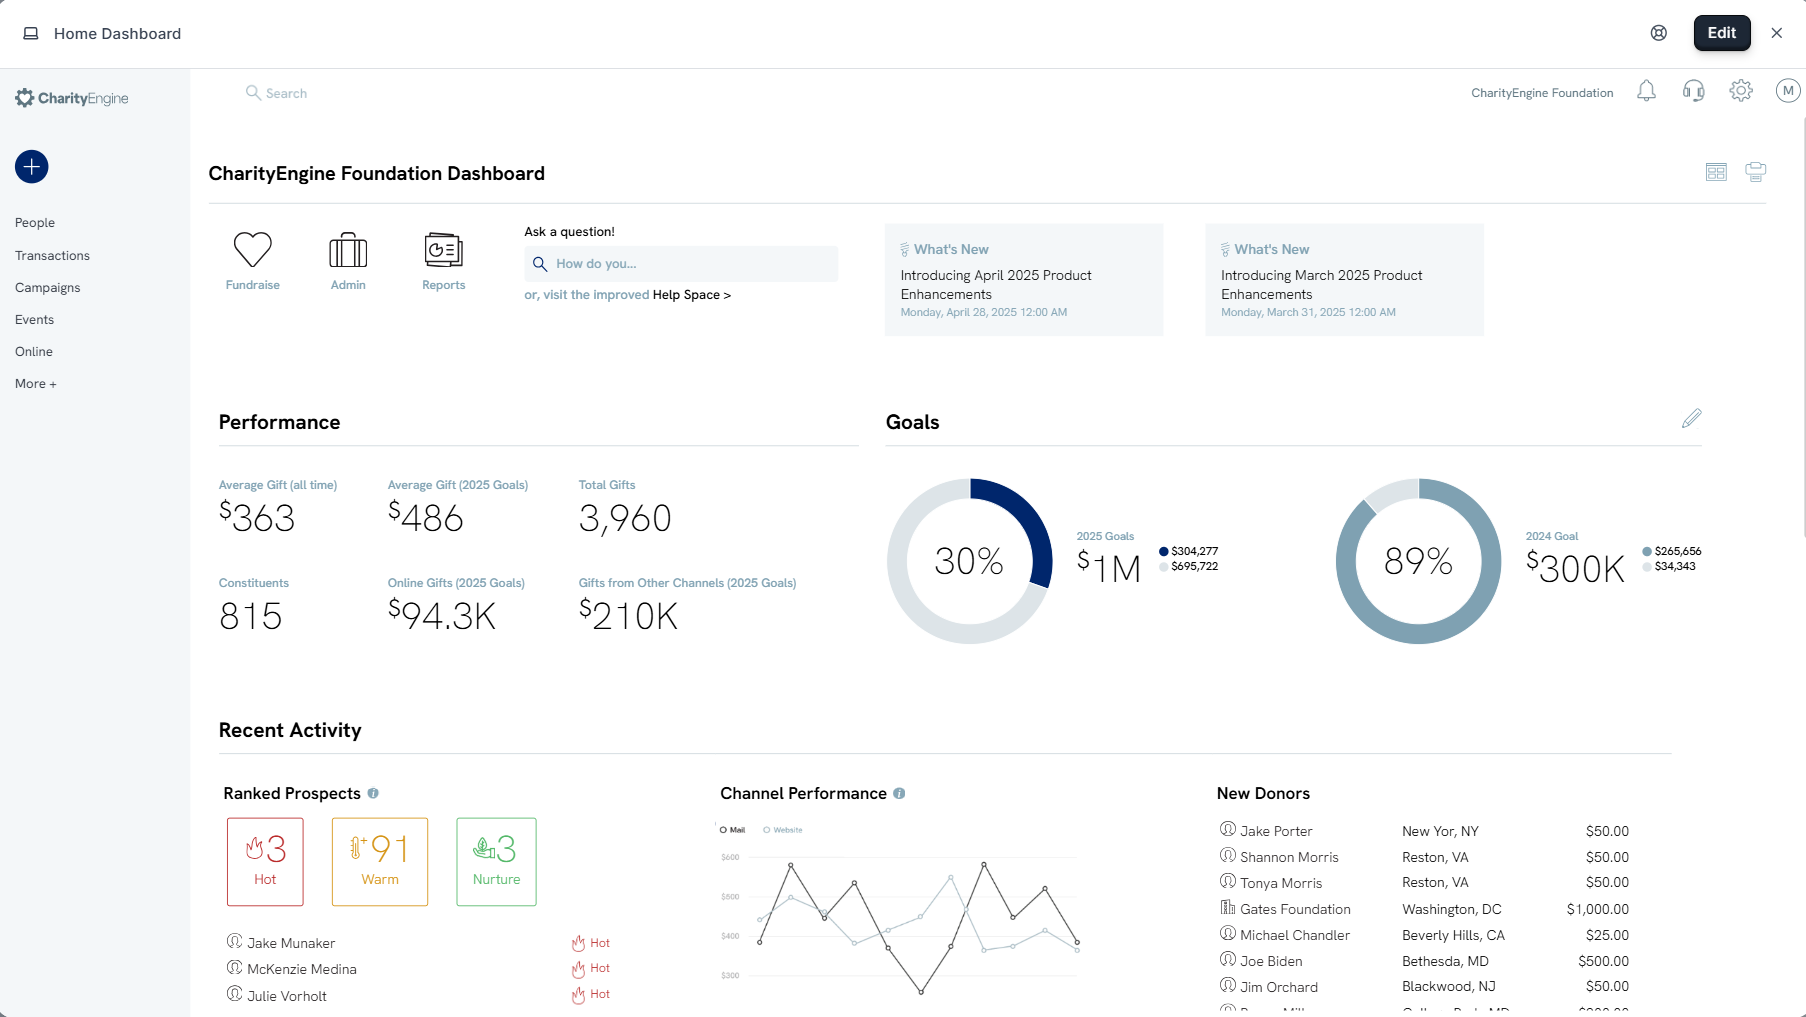Select the Nurture prospects tile
This screenshot has height=1017, width=1806.
496,862
